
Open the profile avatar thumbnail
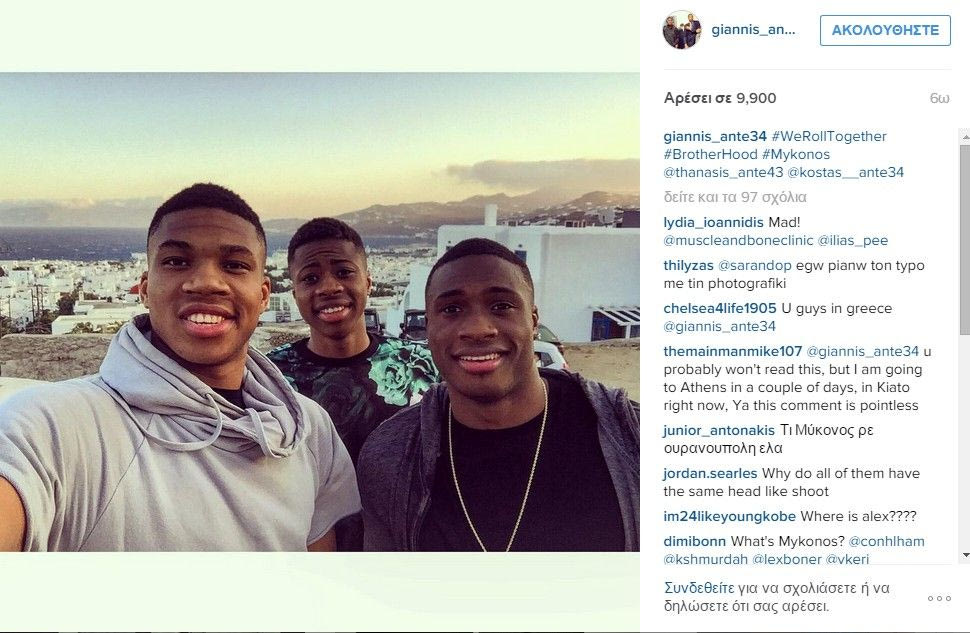(x=682, y=30)
